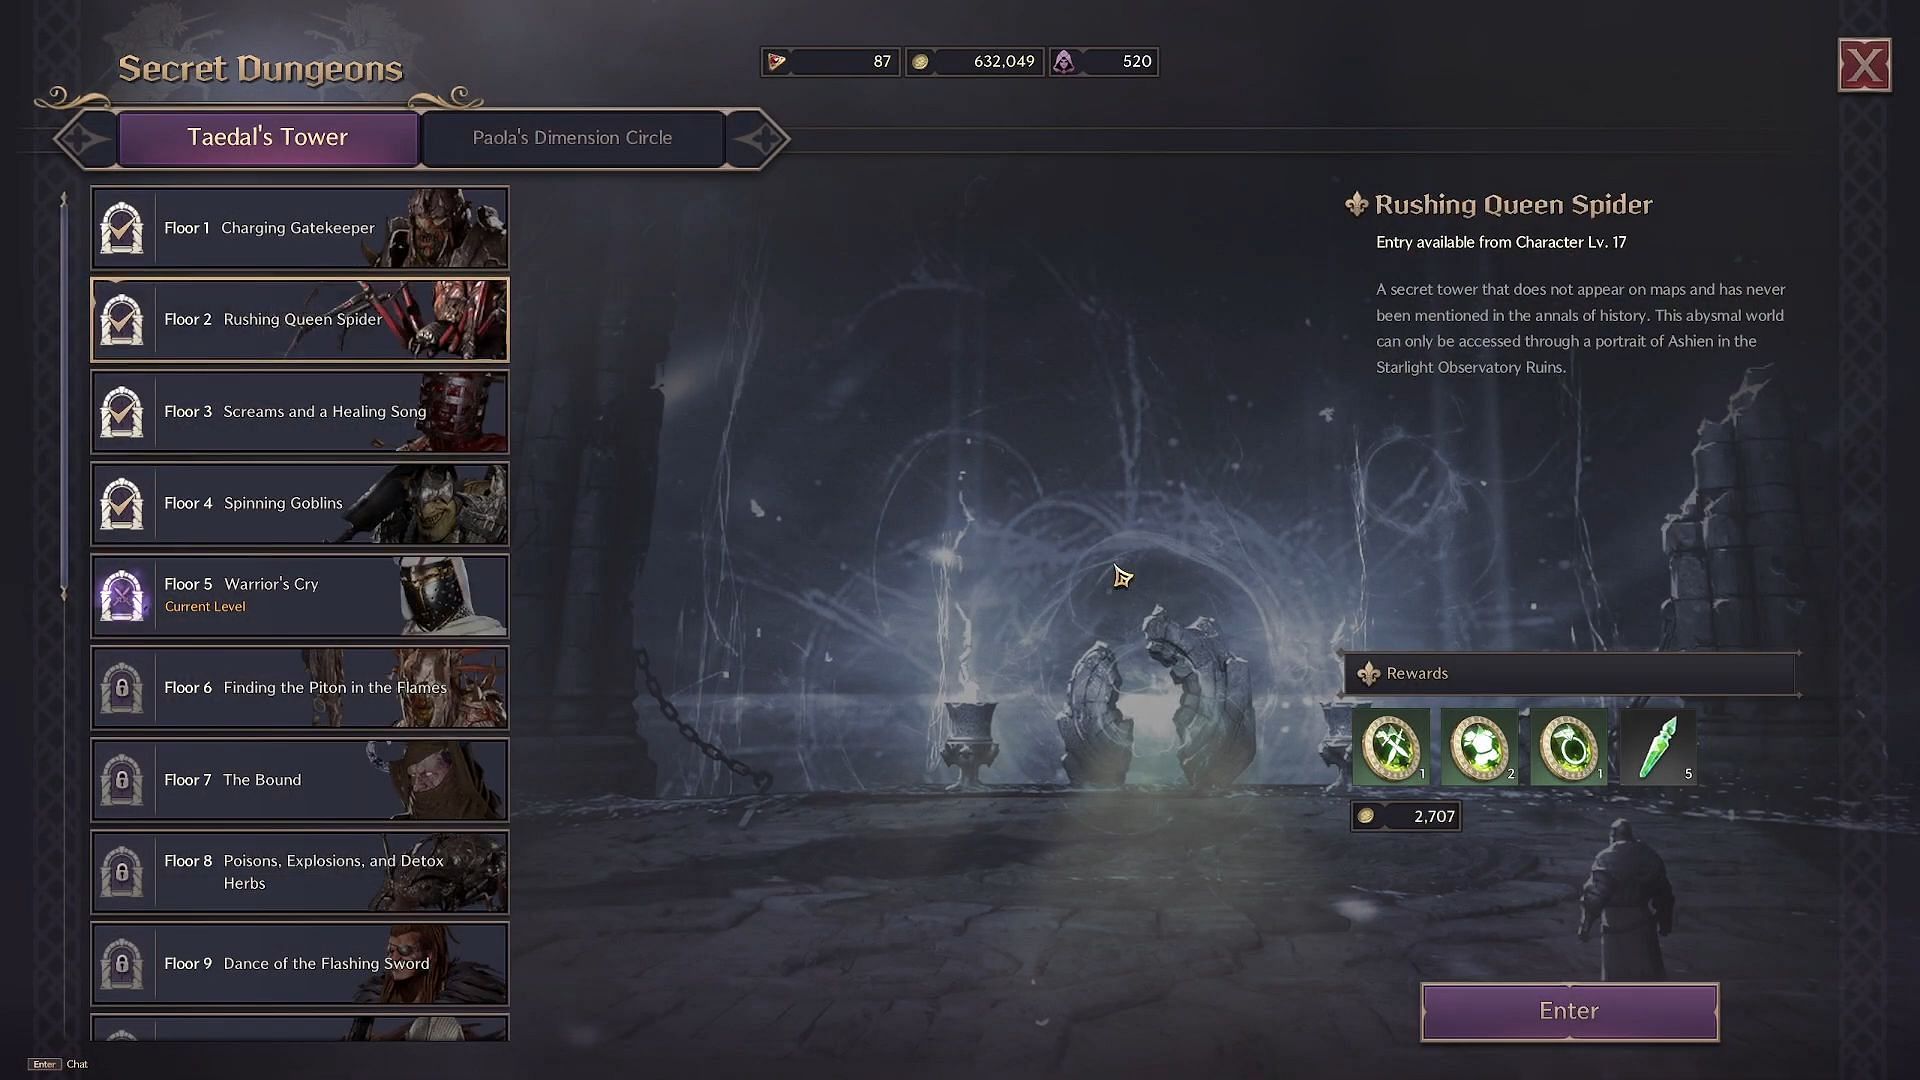1920x1080 pixels.
Task: Click the close dungeon screen button
Action: [x=1865, y=65]
